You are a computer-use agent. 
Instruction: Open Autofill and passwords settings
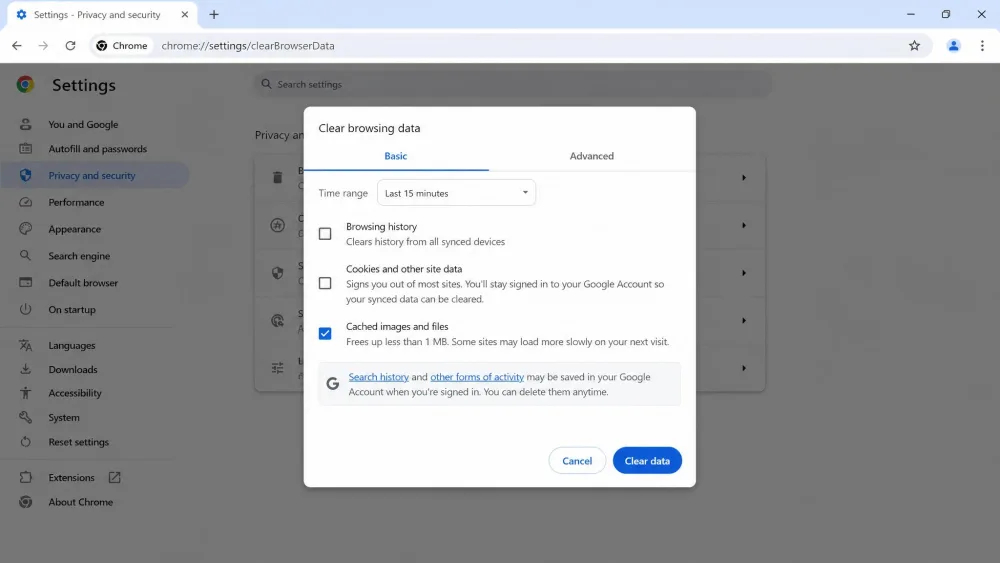[97, 149]
